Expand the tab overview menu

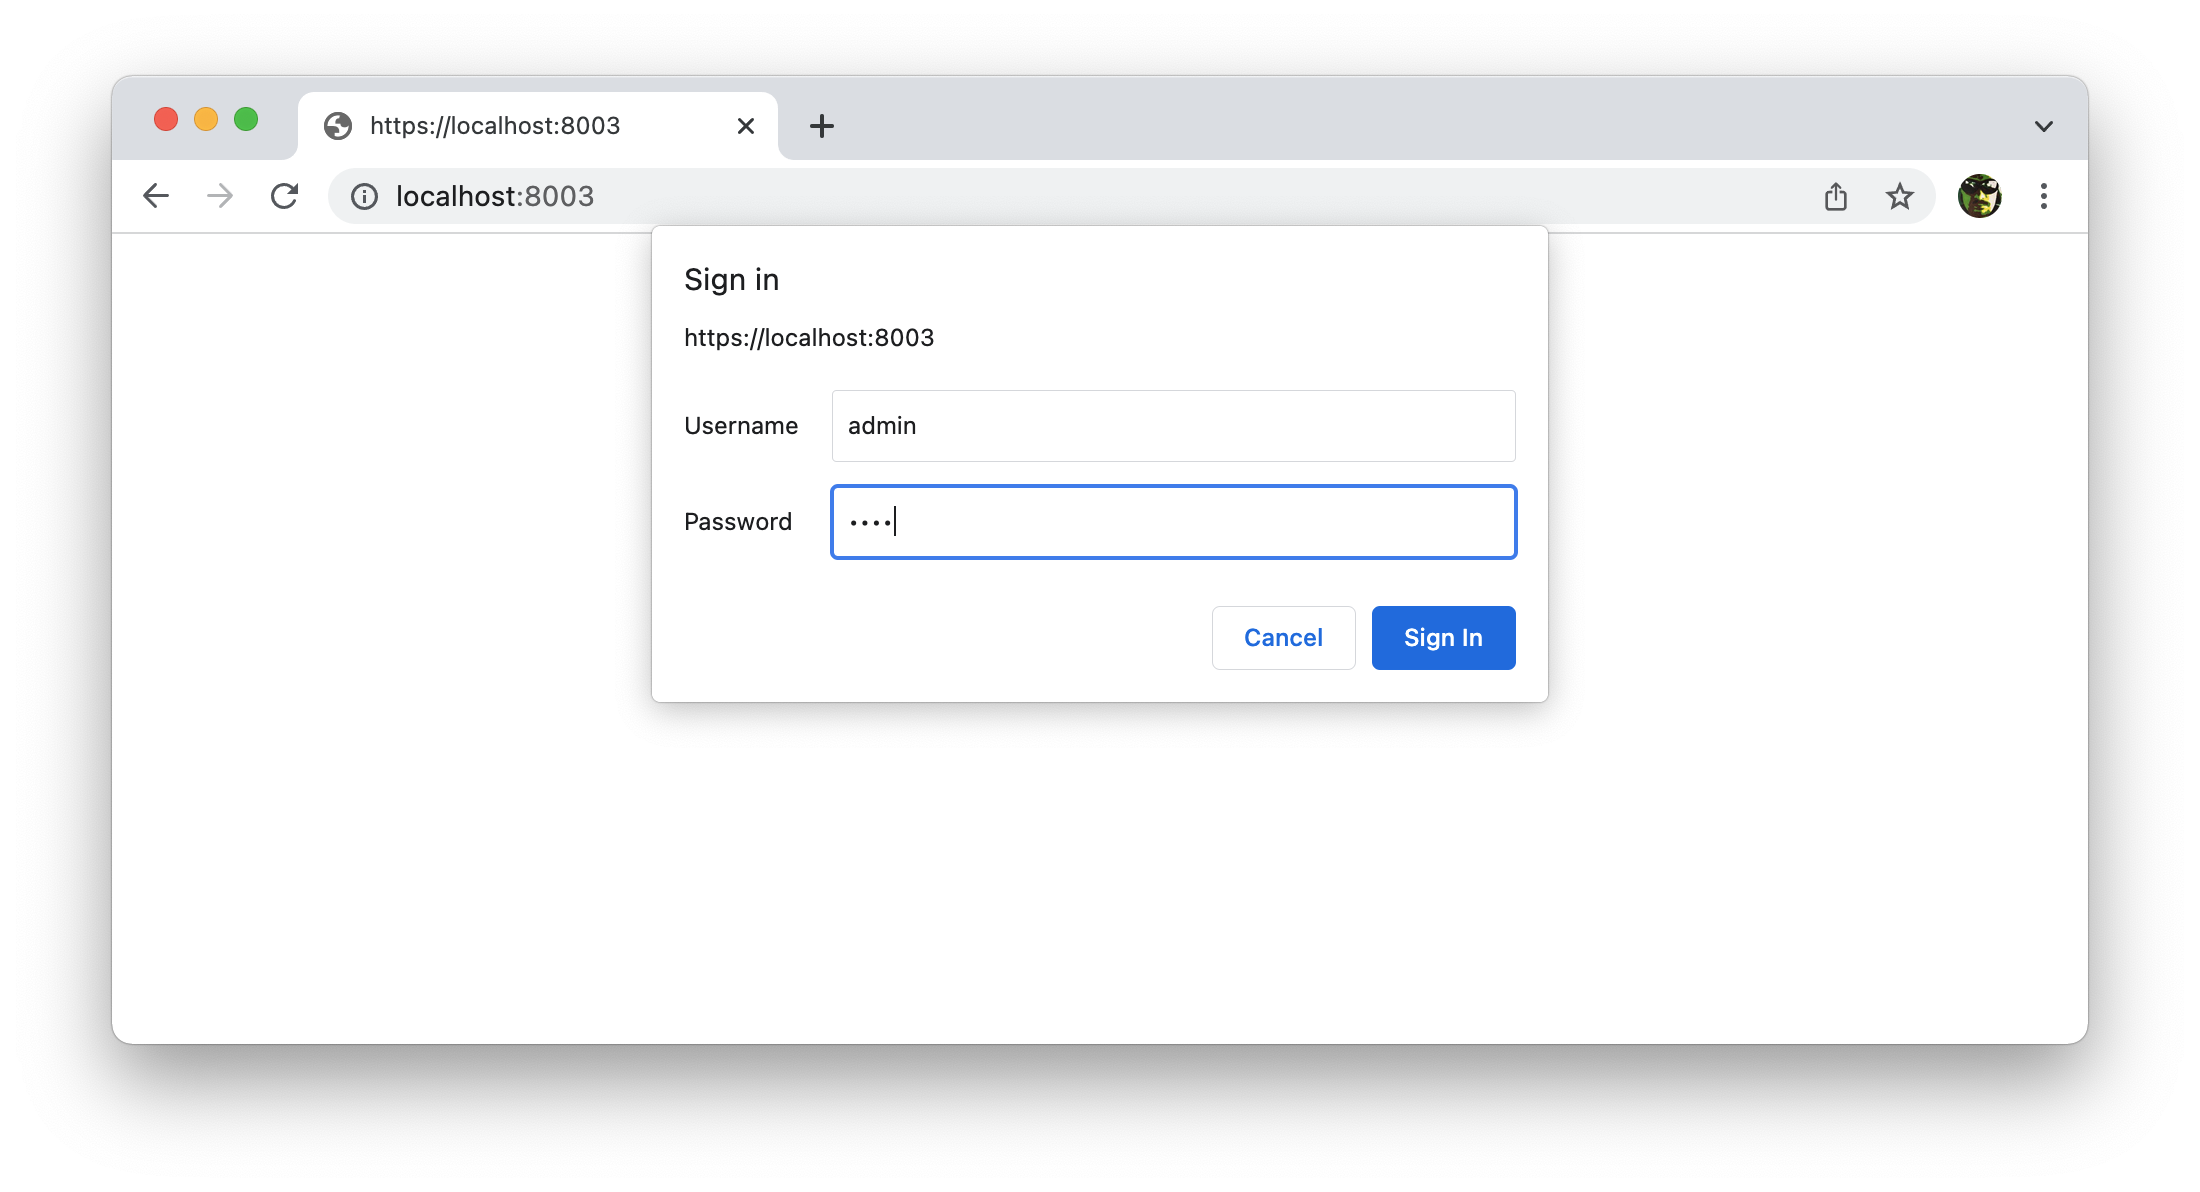point(2043,125)
